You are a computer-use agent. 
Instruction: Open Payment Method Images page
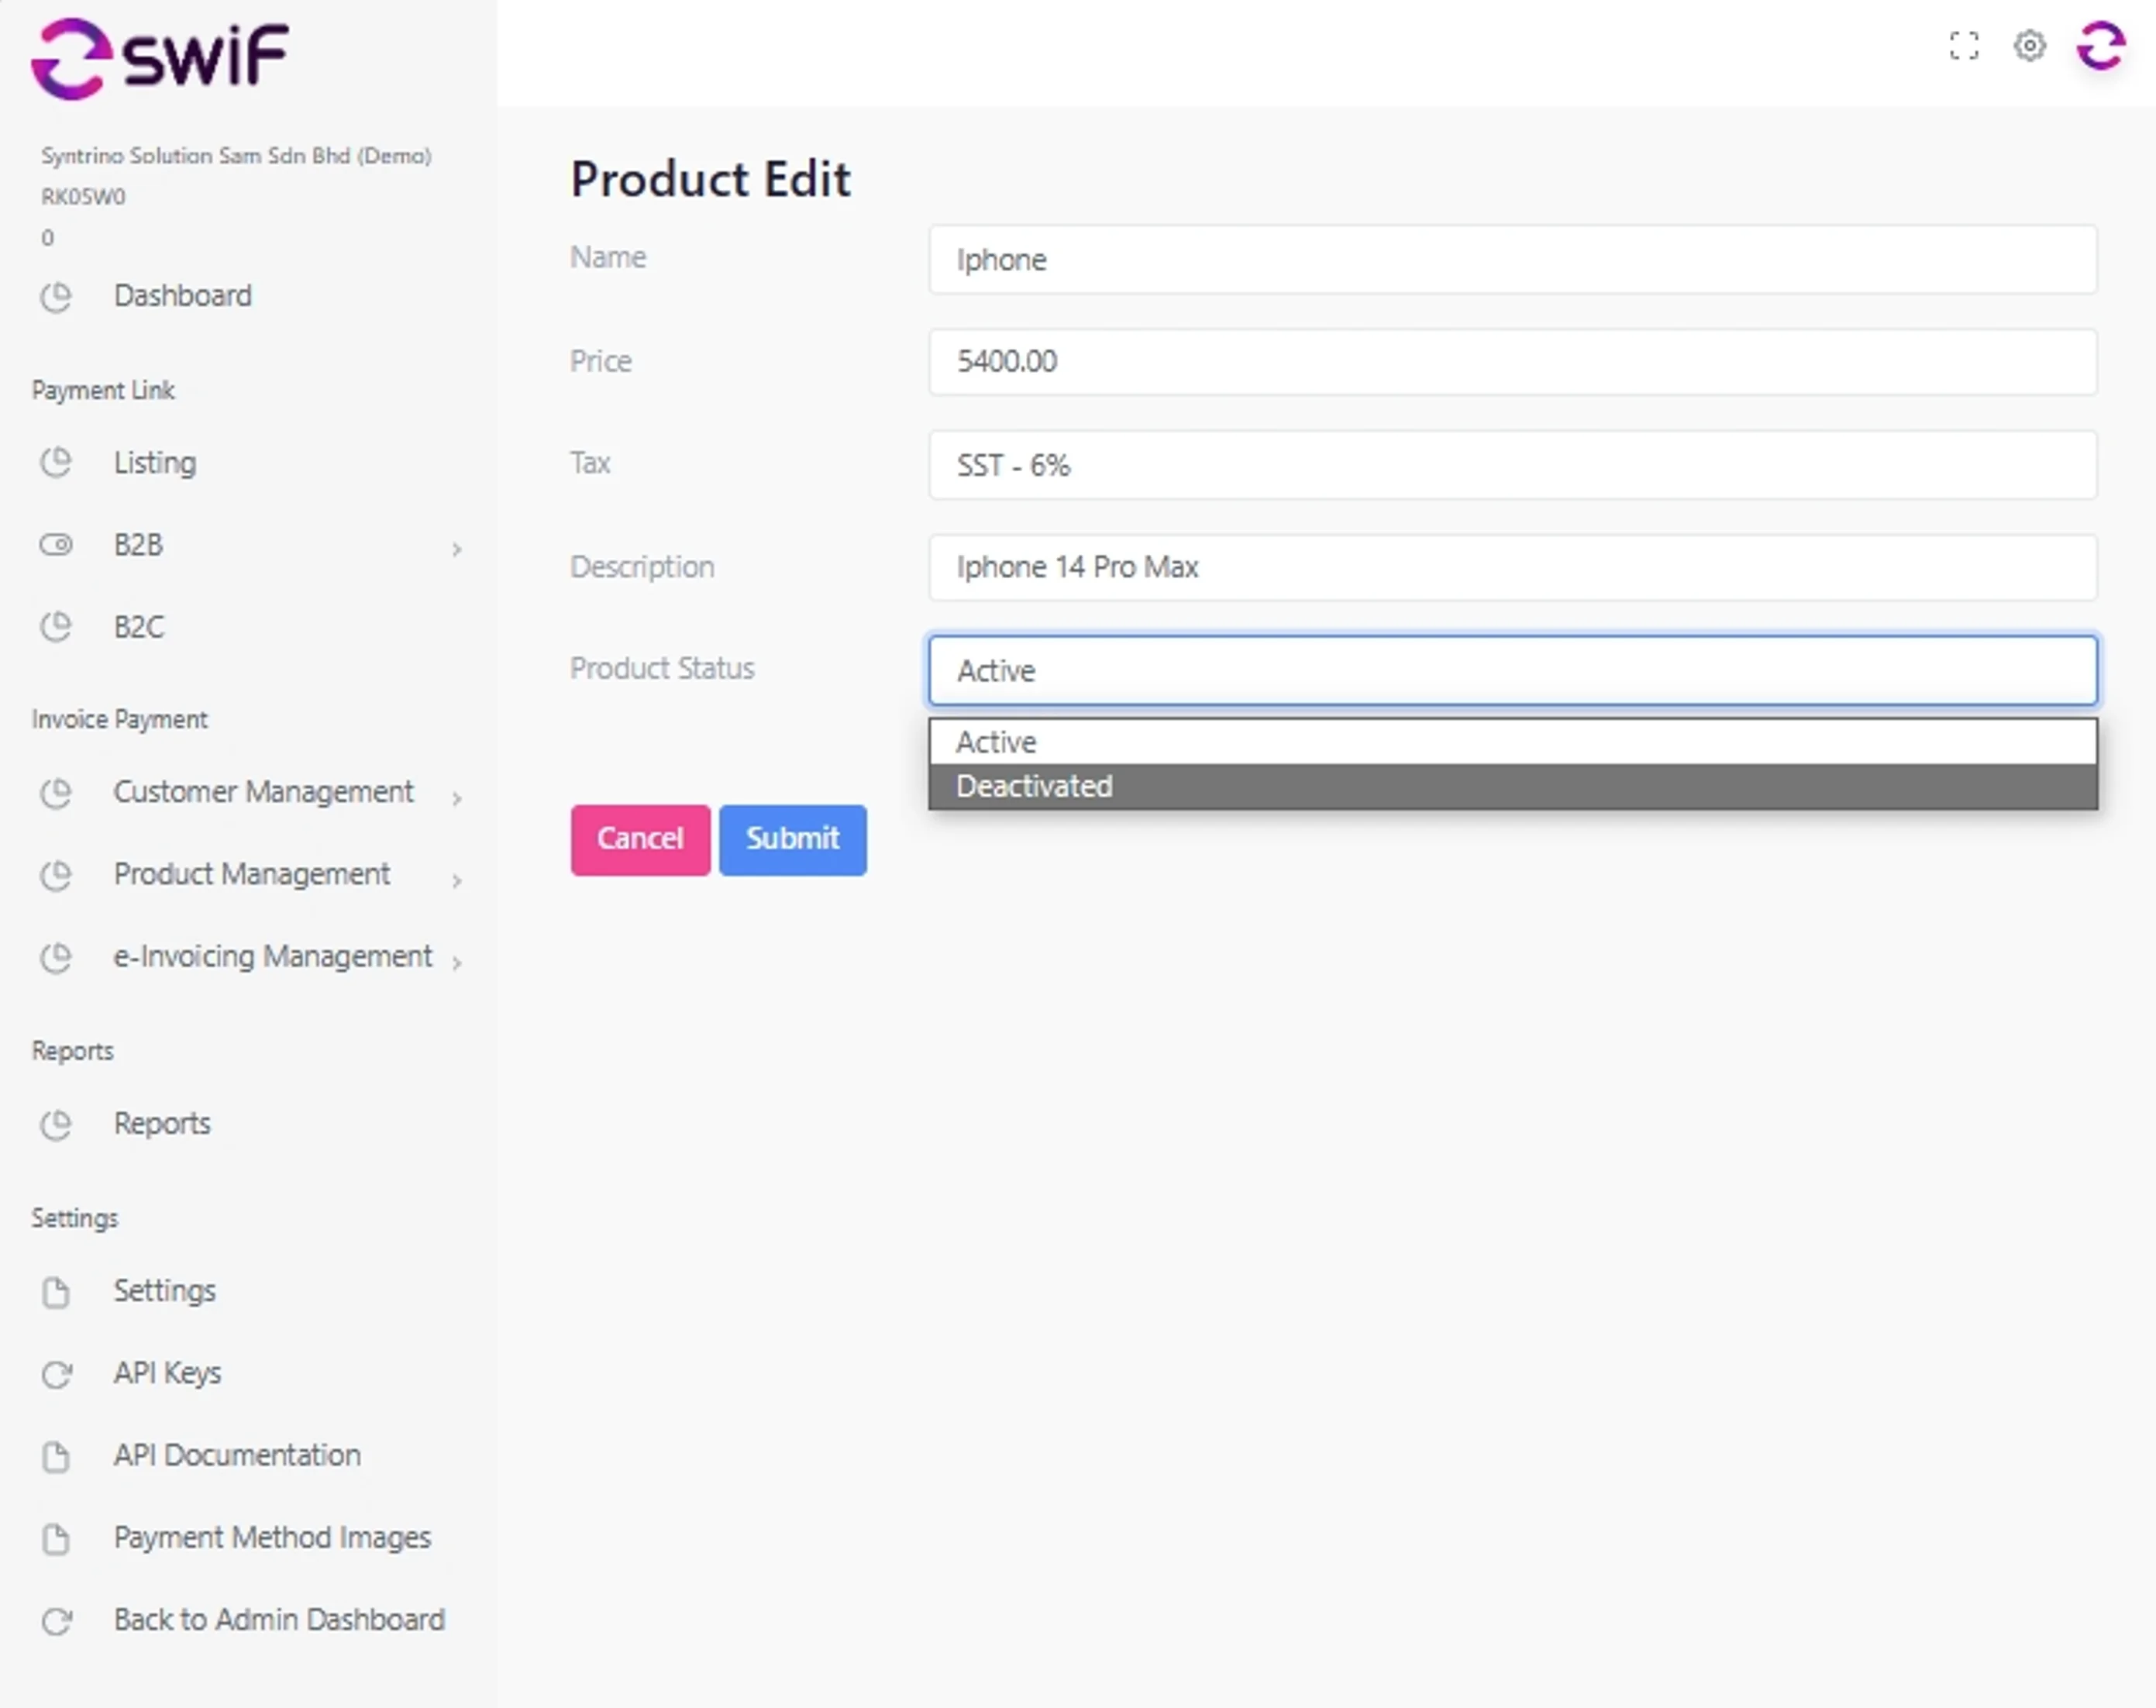tap(272, 1537)
